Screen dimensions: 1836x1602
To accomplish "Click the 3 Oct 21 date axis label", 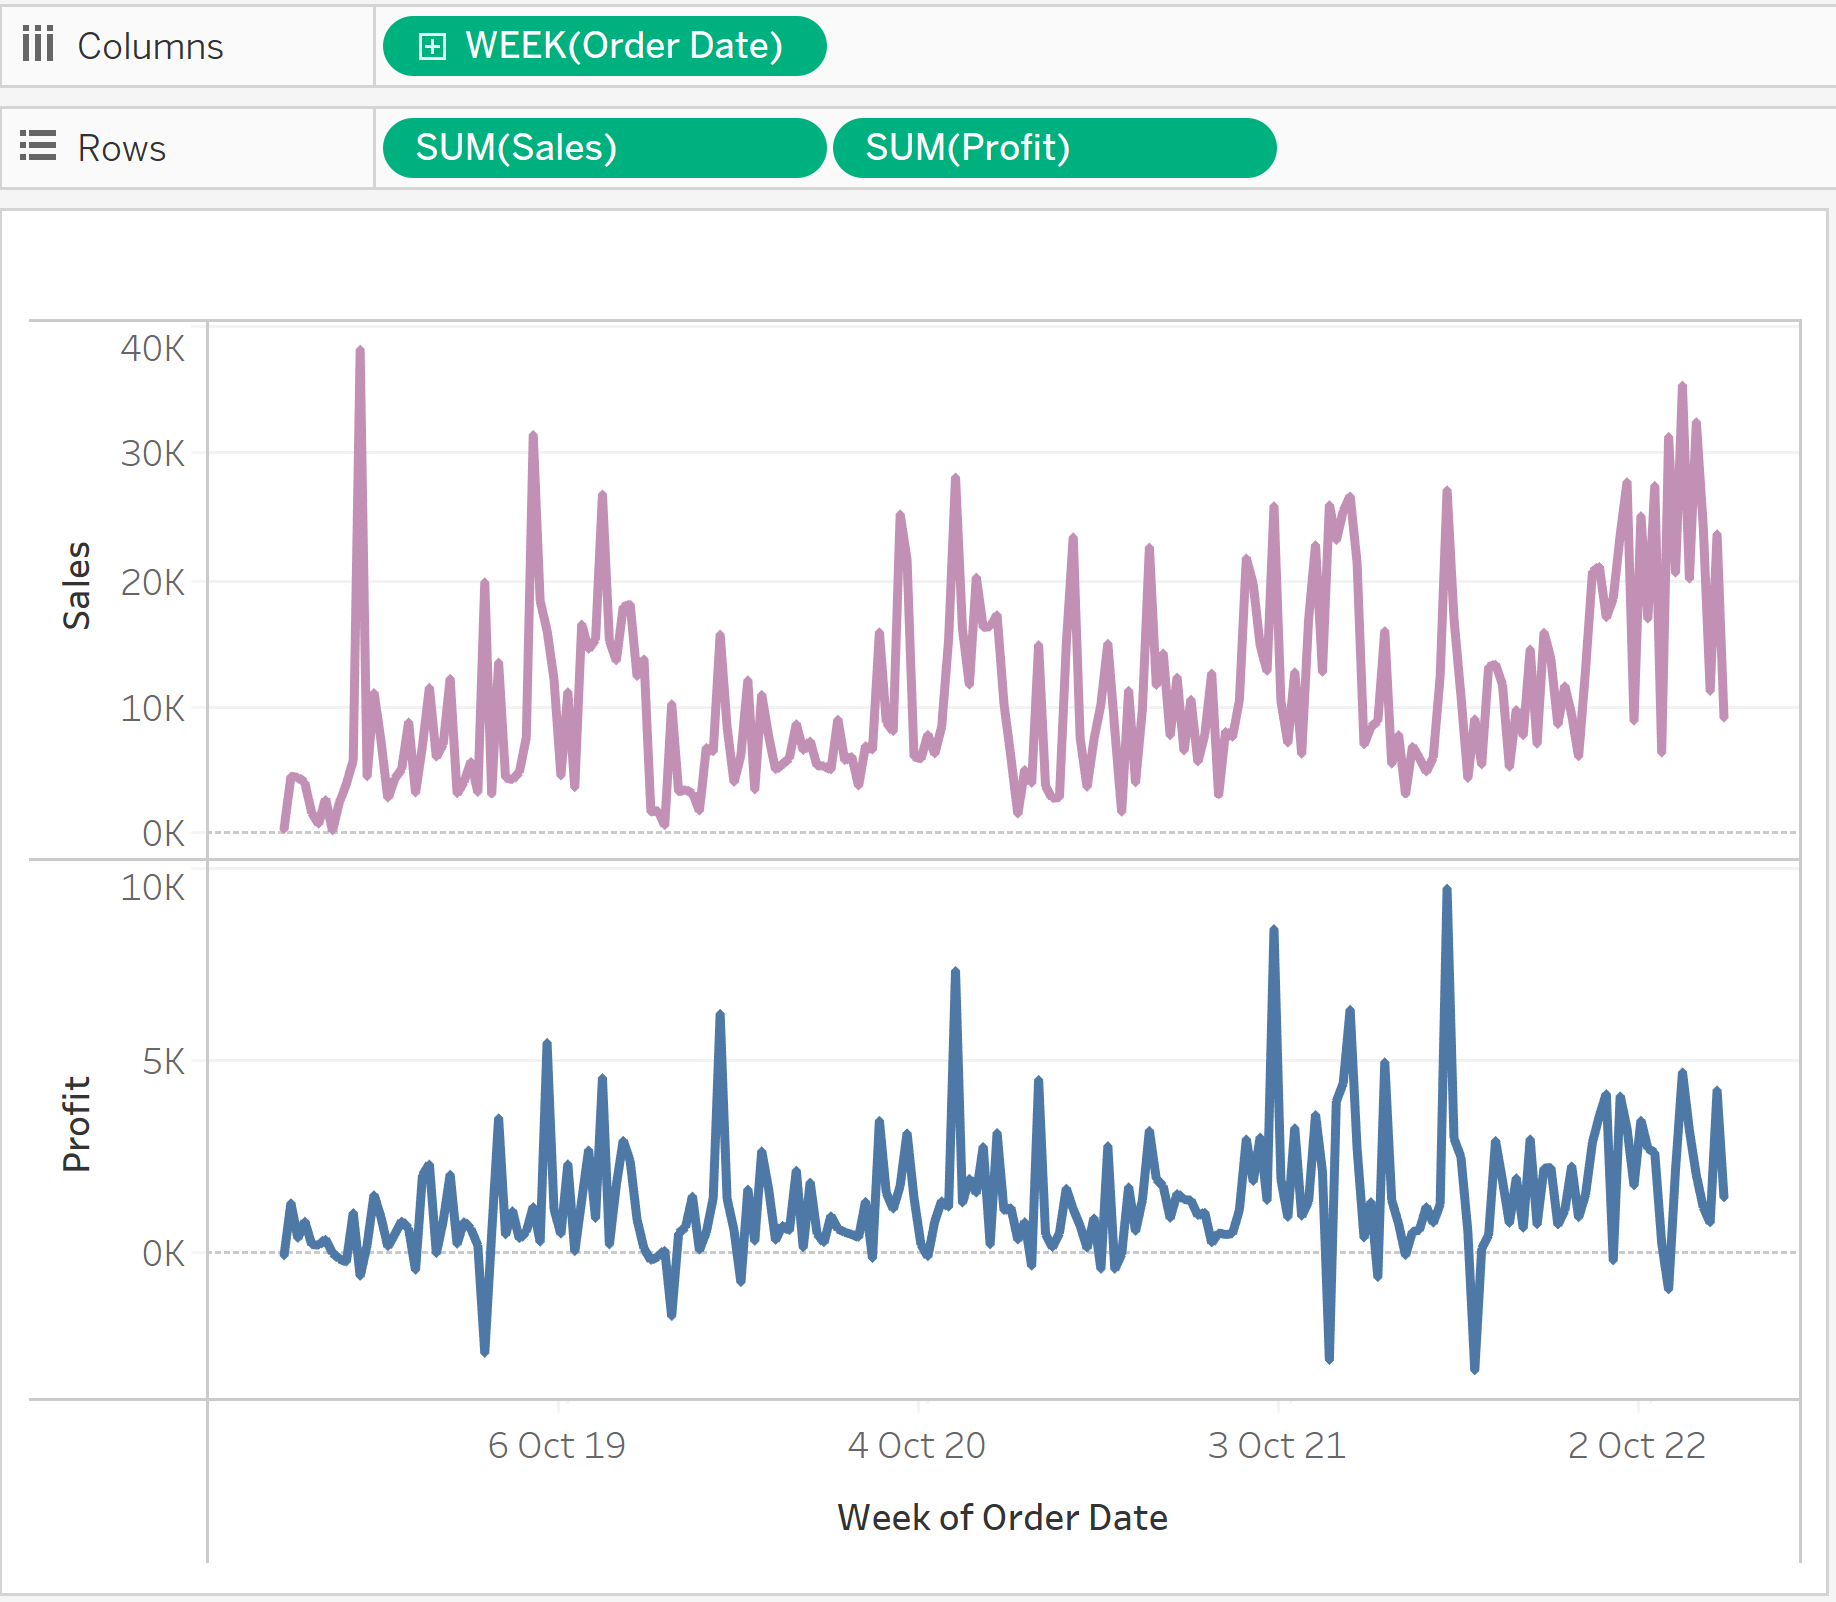I will pyautogui.click(x=1276, y=1445).
